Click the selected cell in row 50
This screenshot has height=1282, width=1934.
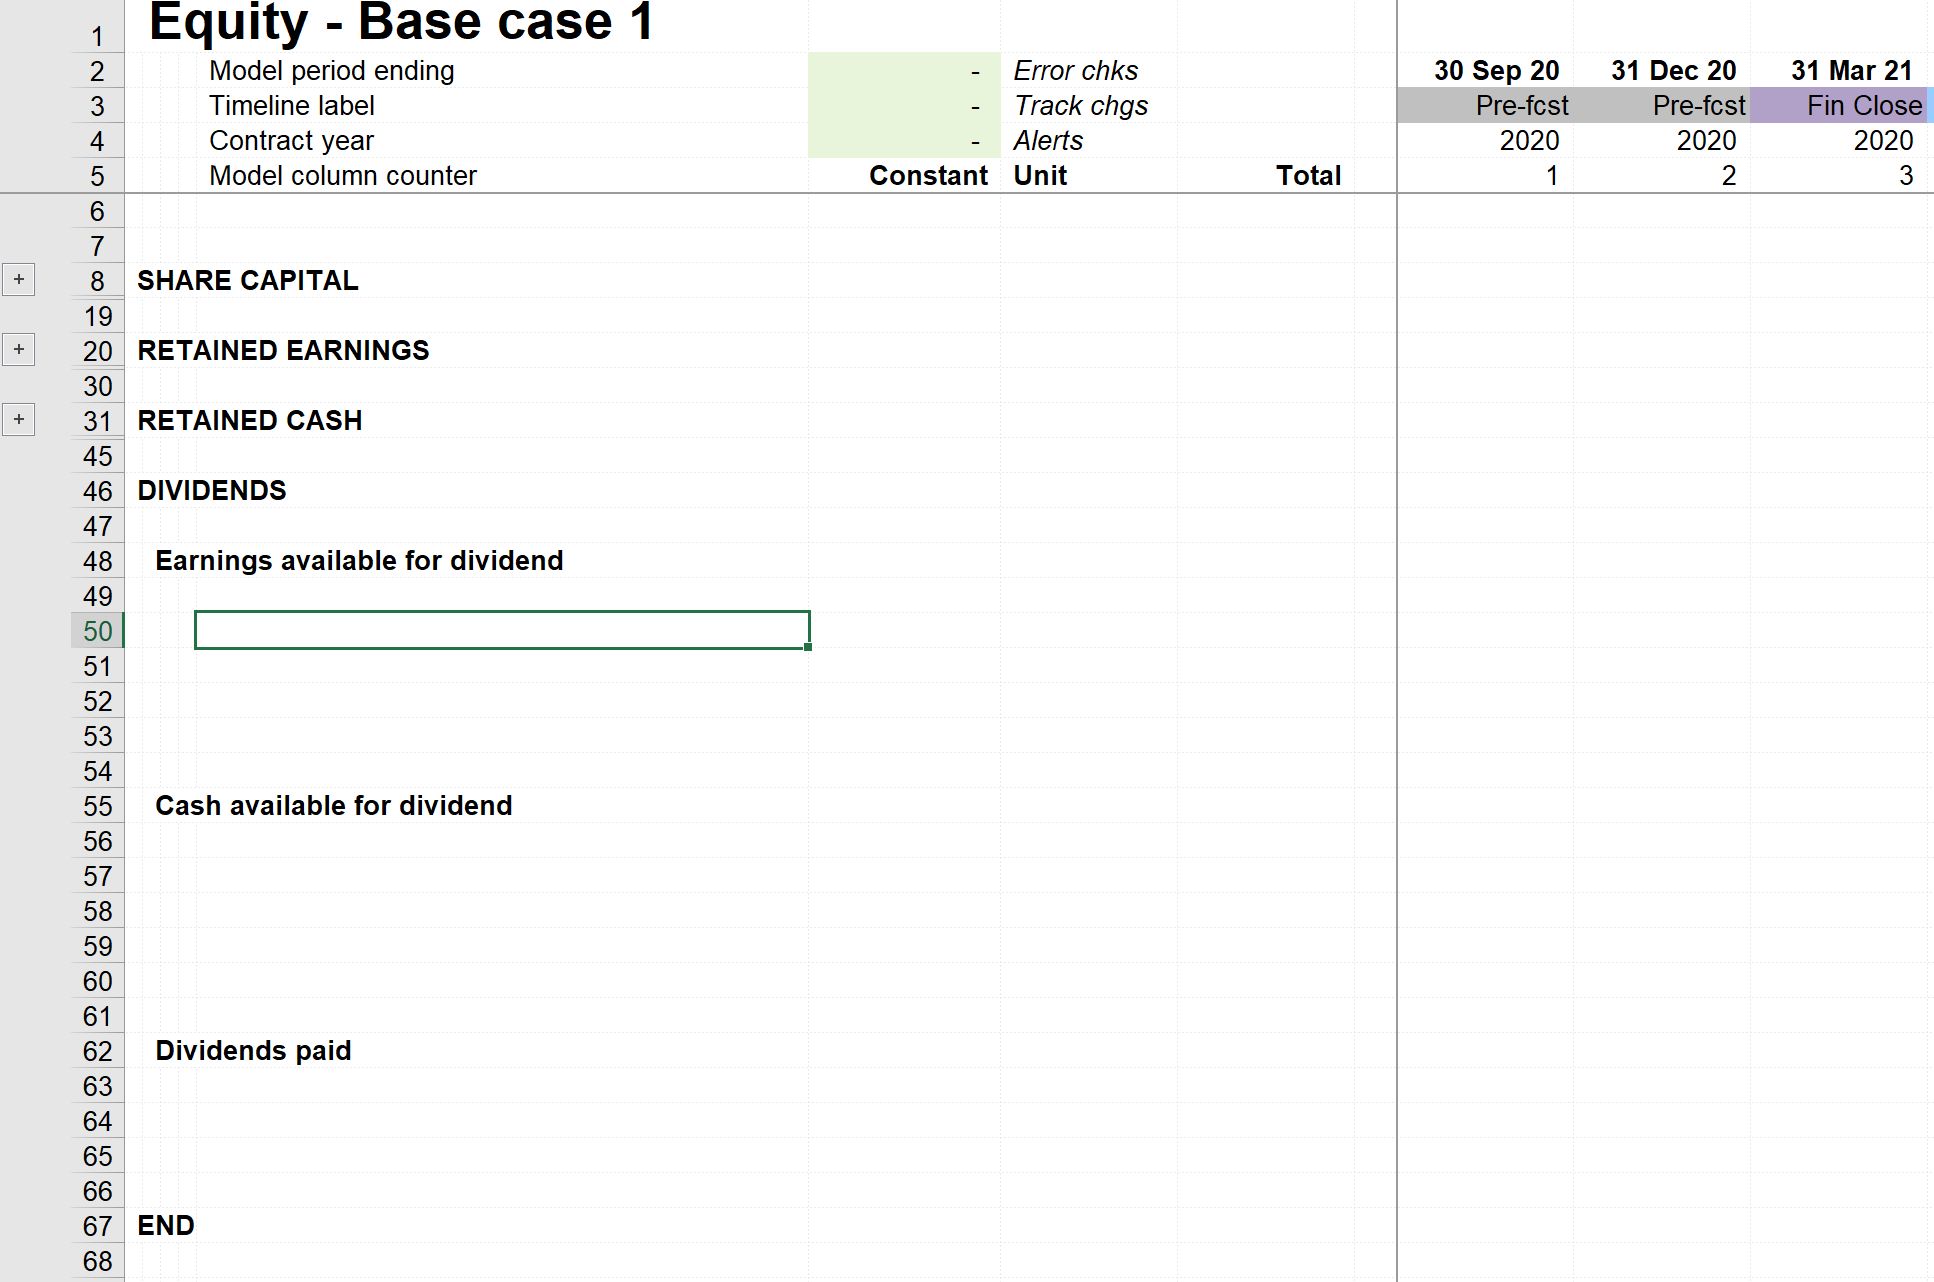501,630
